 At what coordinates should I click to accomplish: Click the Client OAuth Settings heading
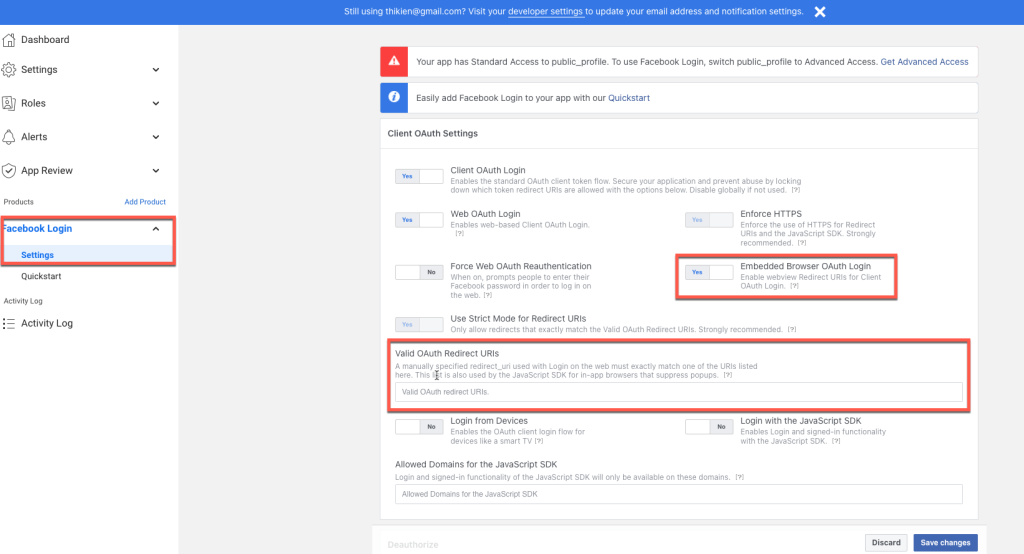click(x=432, y=133)
